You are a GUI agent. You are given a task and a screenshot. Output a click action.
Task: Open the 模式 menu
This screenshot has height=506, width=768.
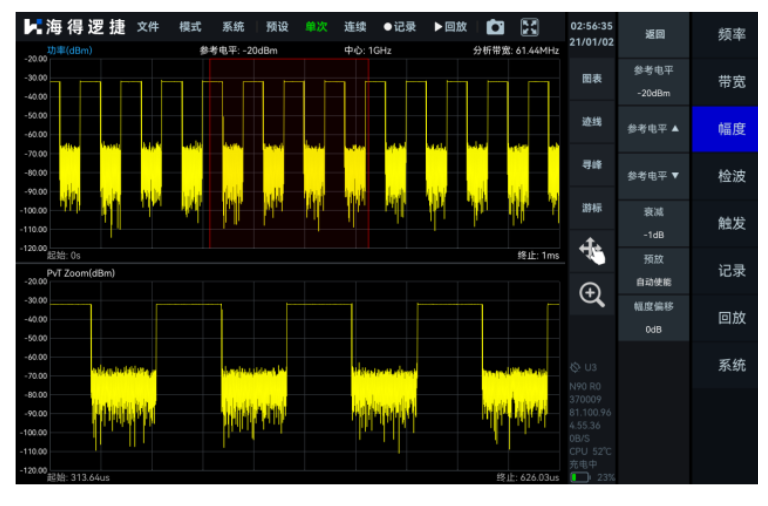190,27
